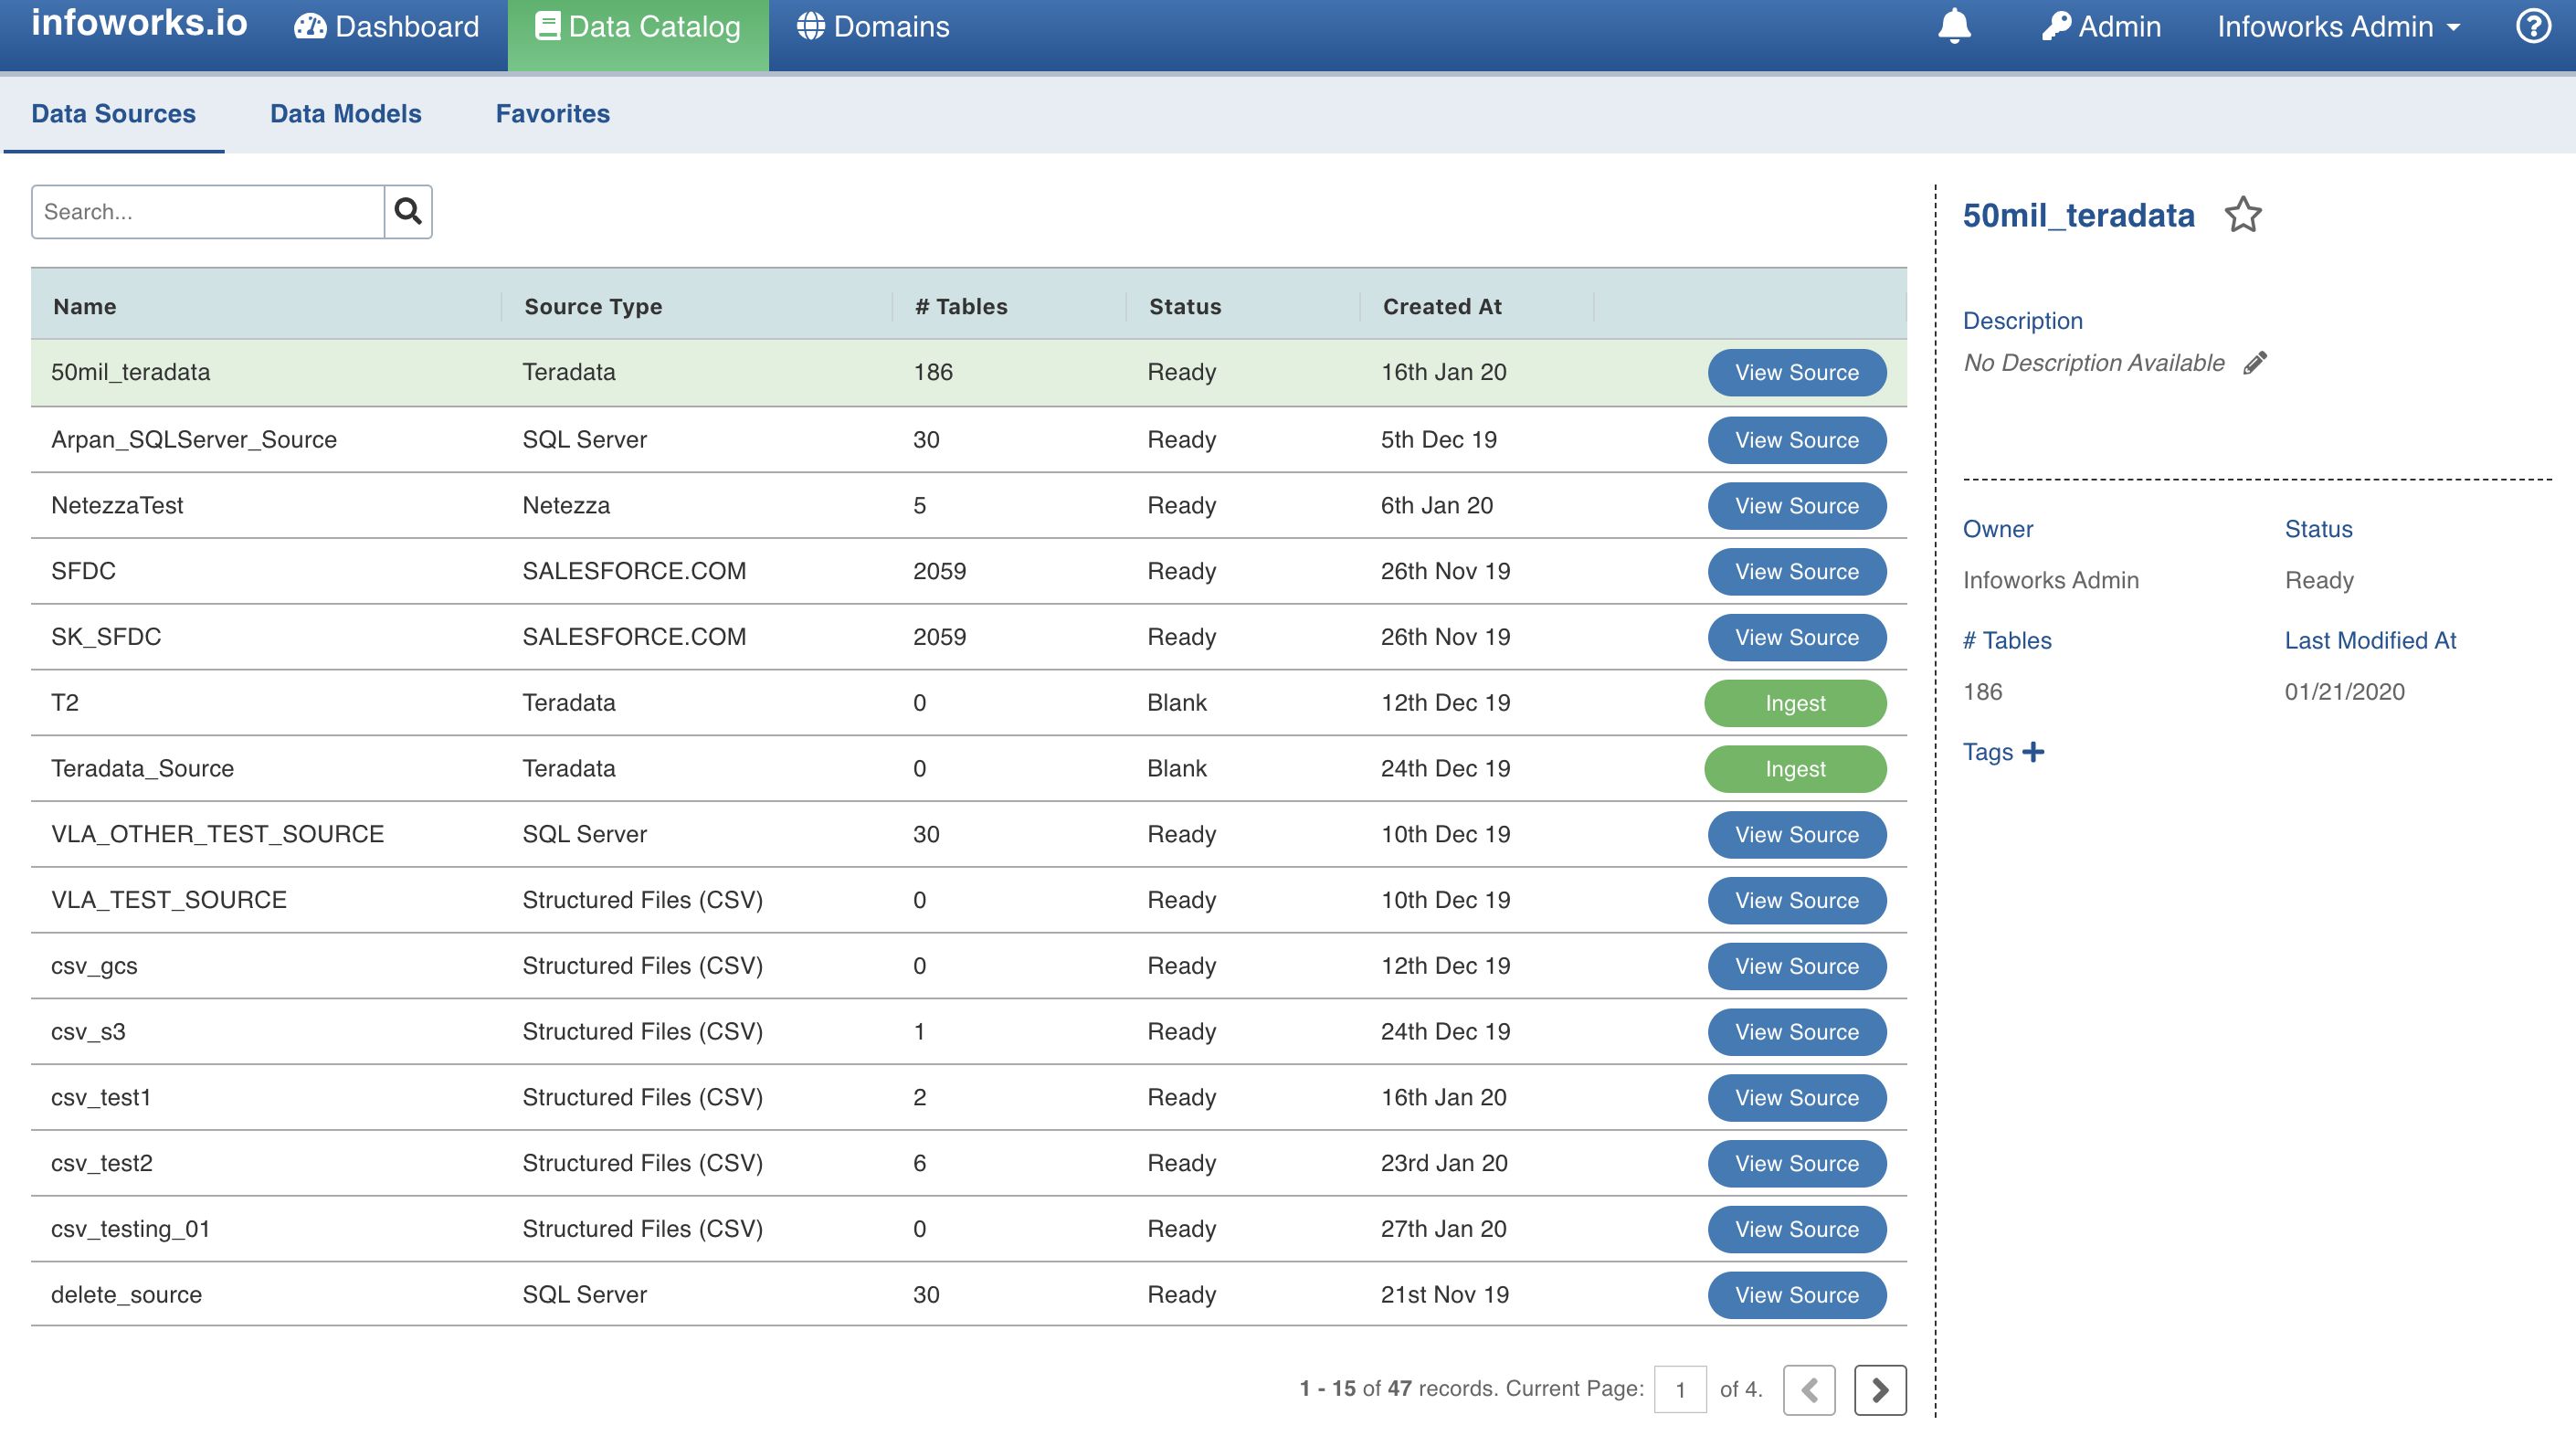View Source for 50mil_teradata

[x=1797, y=372]
